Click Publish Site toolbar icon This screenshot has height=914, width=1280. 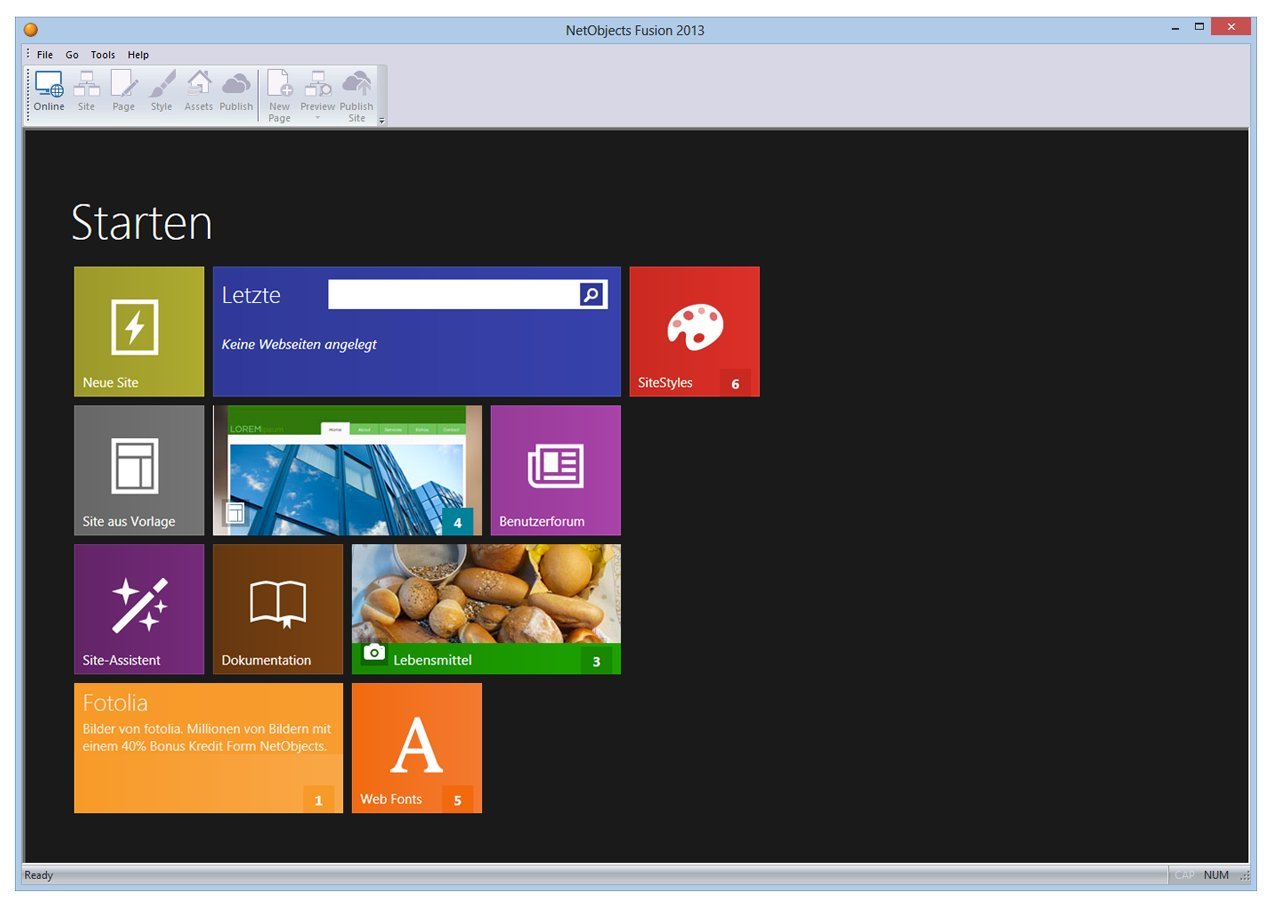click(356, 96)
